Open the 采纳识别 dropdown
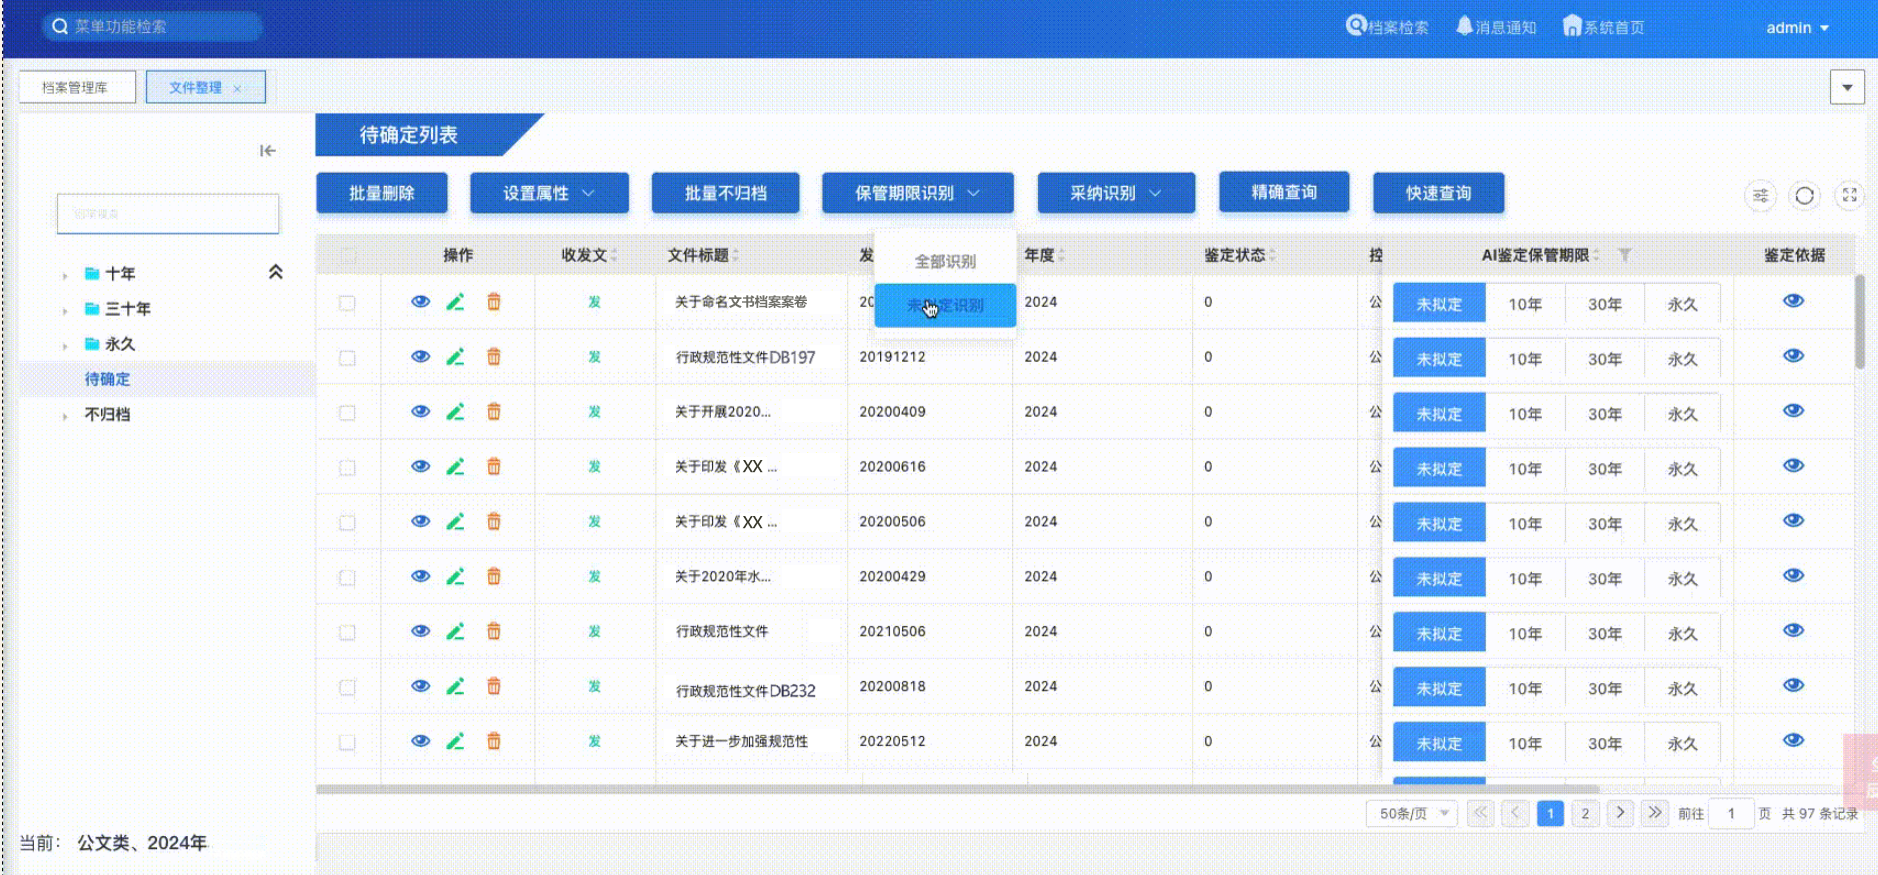This screenshot has width=1878, height=875. (x=1115, y=194)
